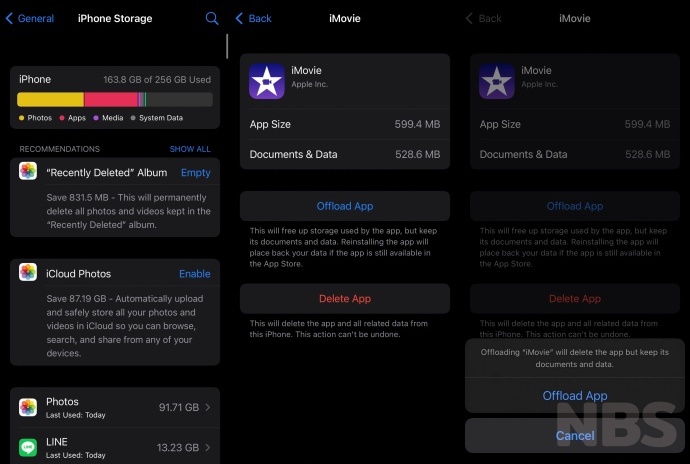Tap the 'Save 831.5 MB' description text
The width and height of the screenshot is (690, 464).
pyautogui.click(x=128, y=211)
